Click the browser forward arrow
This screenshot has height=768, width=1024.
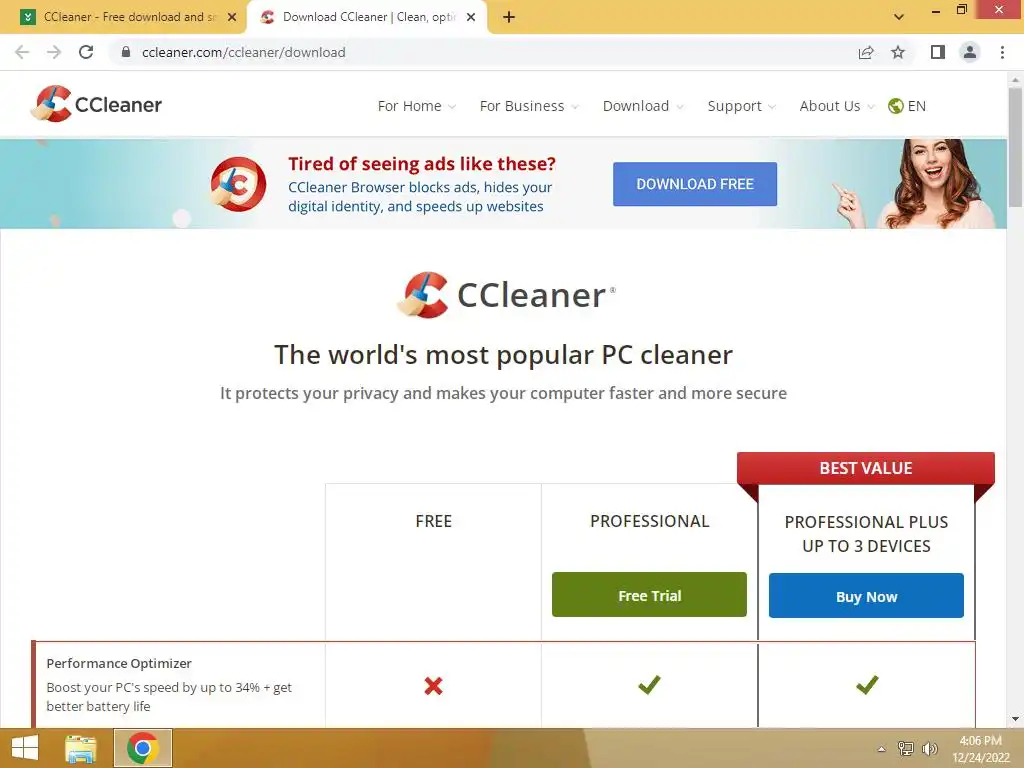pos(54,52)
